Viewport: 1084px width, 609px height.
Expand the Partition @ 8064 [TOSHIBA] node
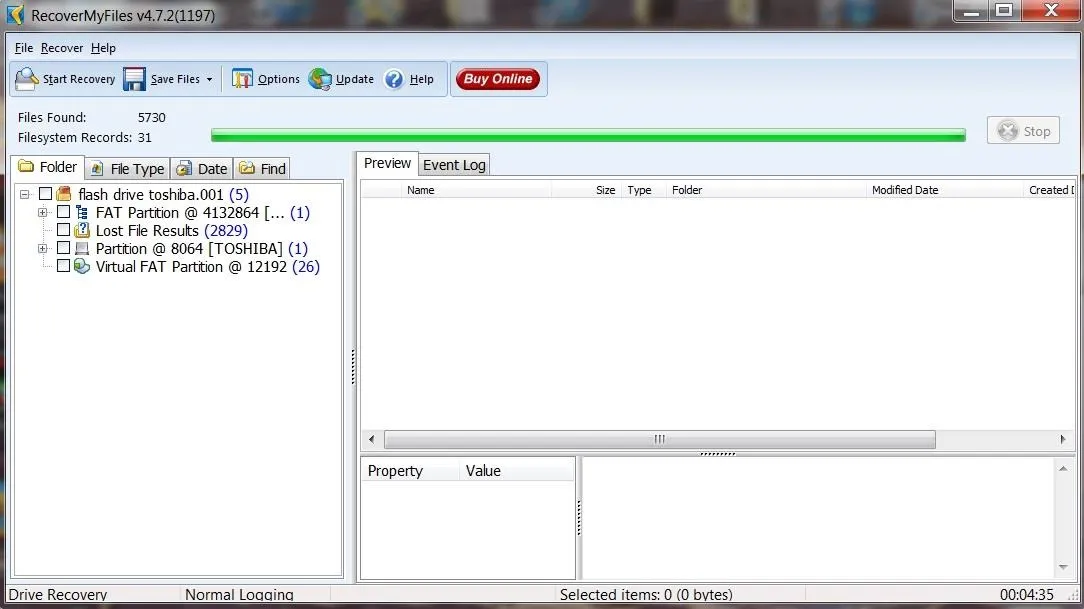[43, 248]
